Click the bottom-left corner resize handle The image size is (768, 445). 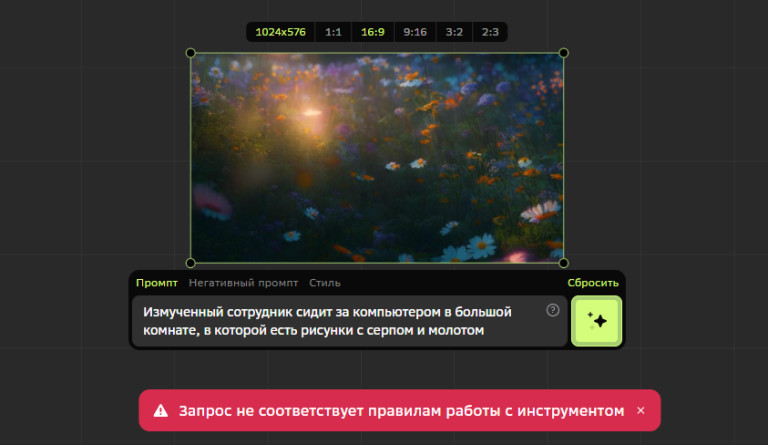coord(190,263)
